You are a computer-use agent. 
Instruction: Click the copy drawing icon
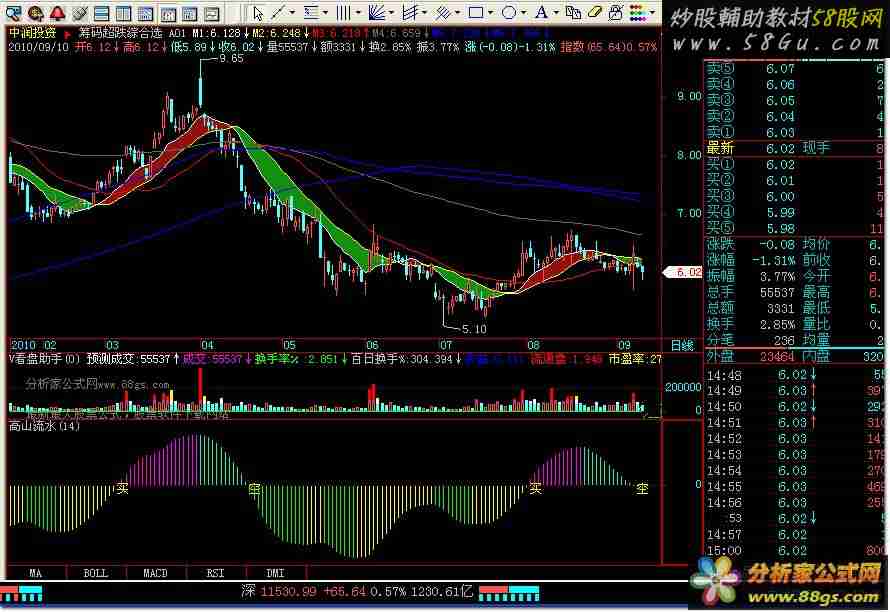point(572,13)
